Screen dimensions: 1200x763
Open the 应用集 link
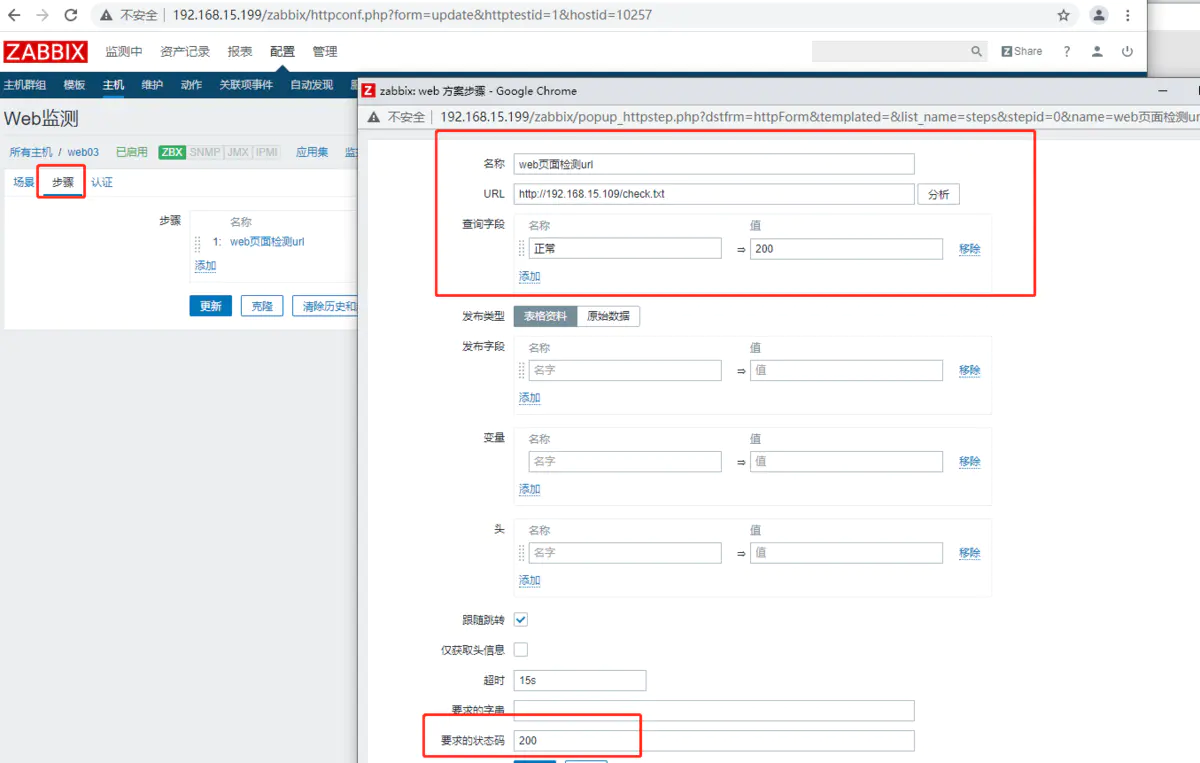[x=312, y=152]
